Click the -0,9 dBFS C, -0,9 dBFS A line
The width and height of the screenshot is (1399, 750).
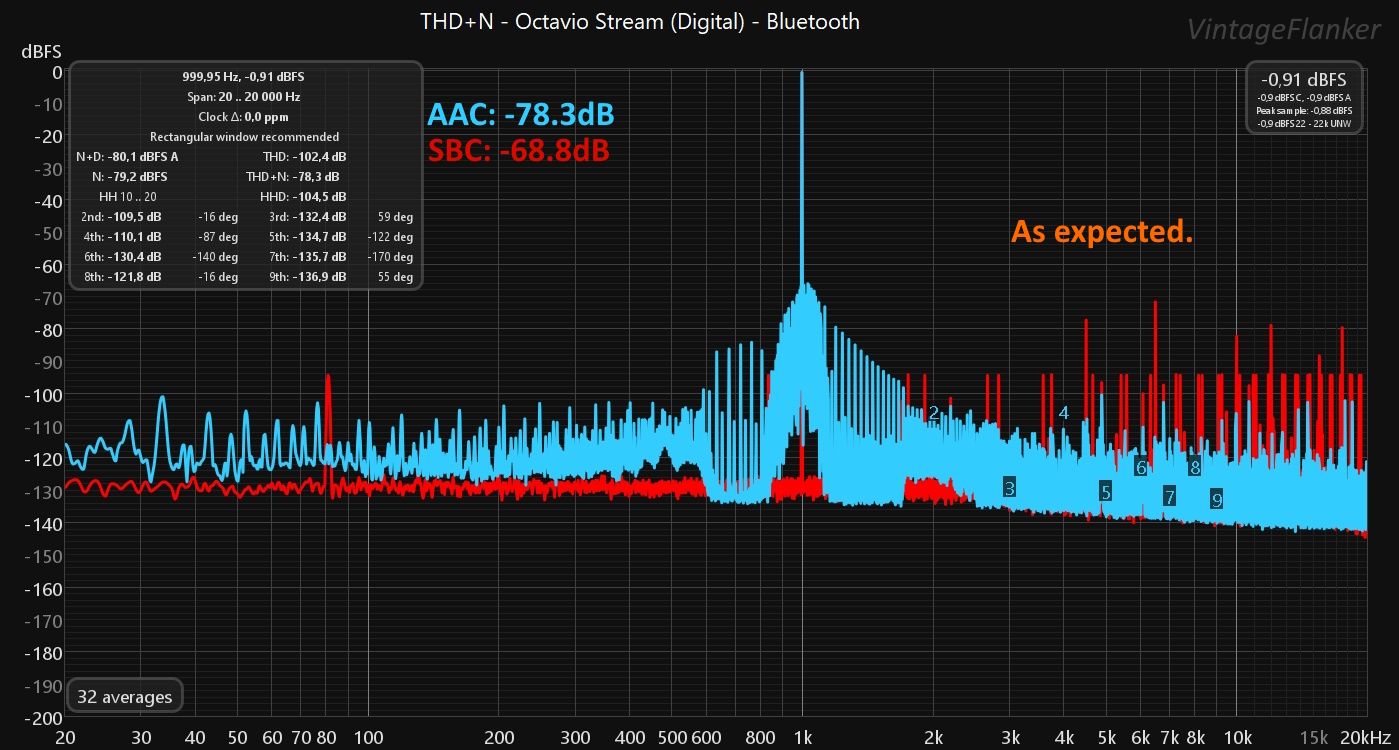(x=1304, y=97)
